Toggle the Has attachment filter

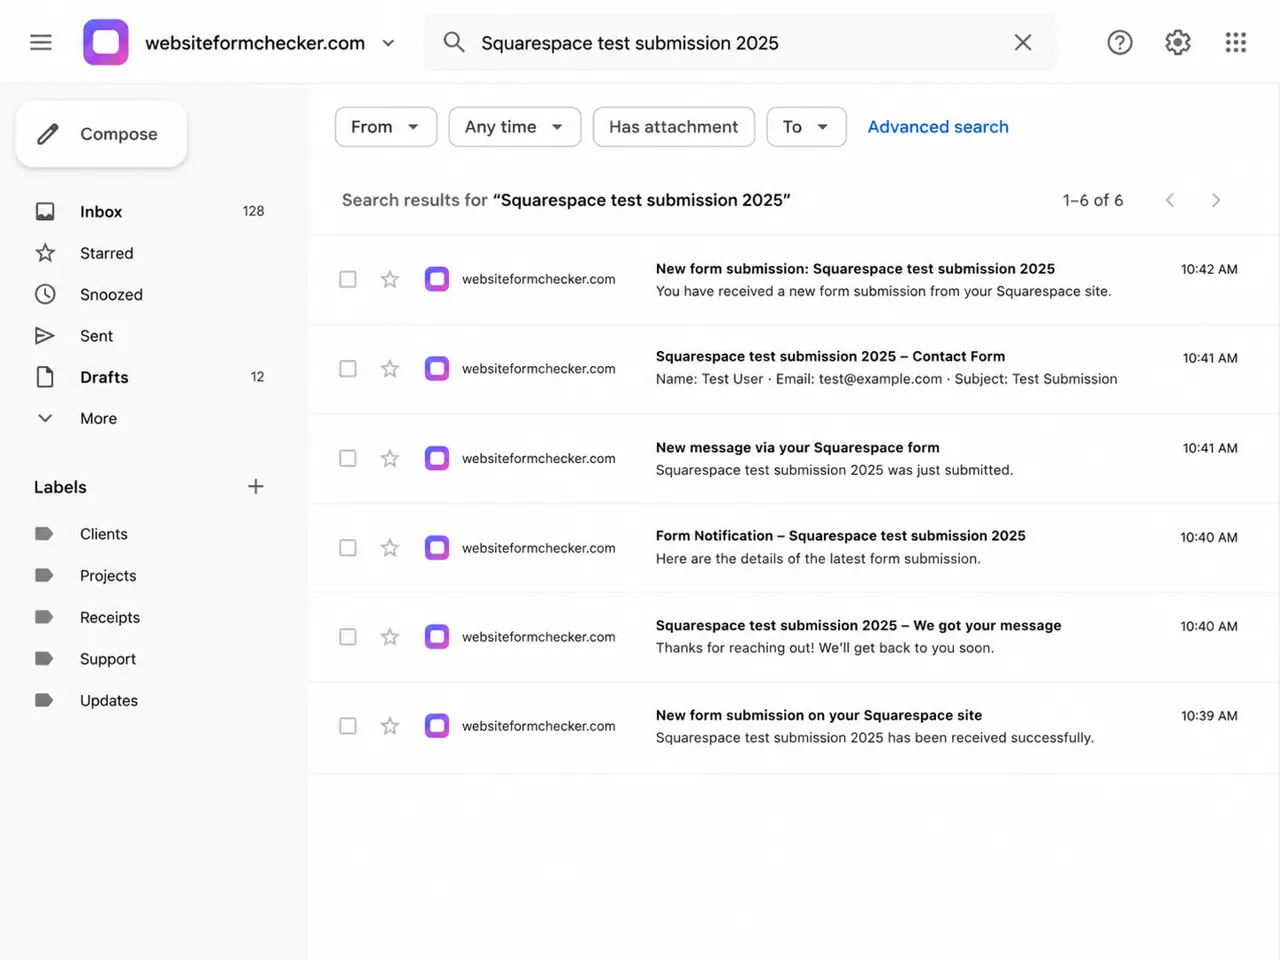674,127
